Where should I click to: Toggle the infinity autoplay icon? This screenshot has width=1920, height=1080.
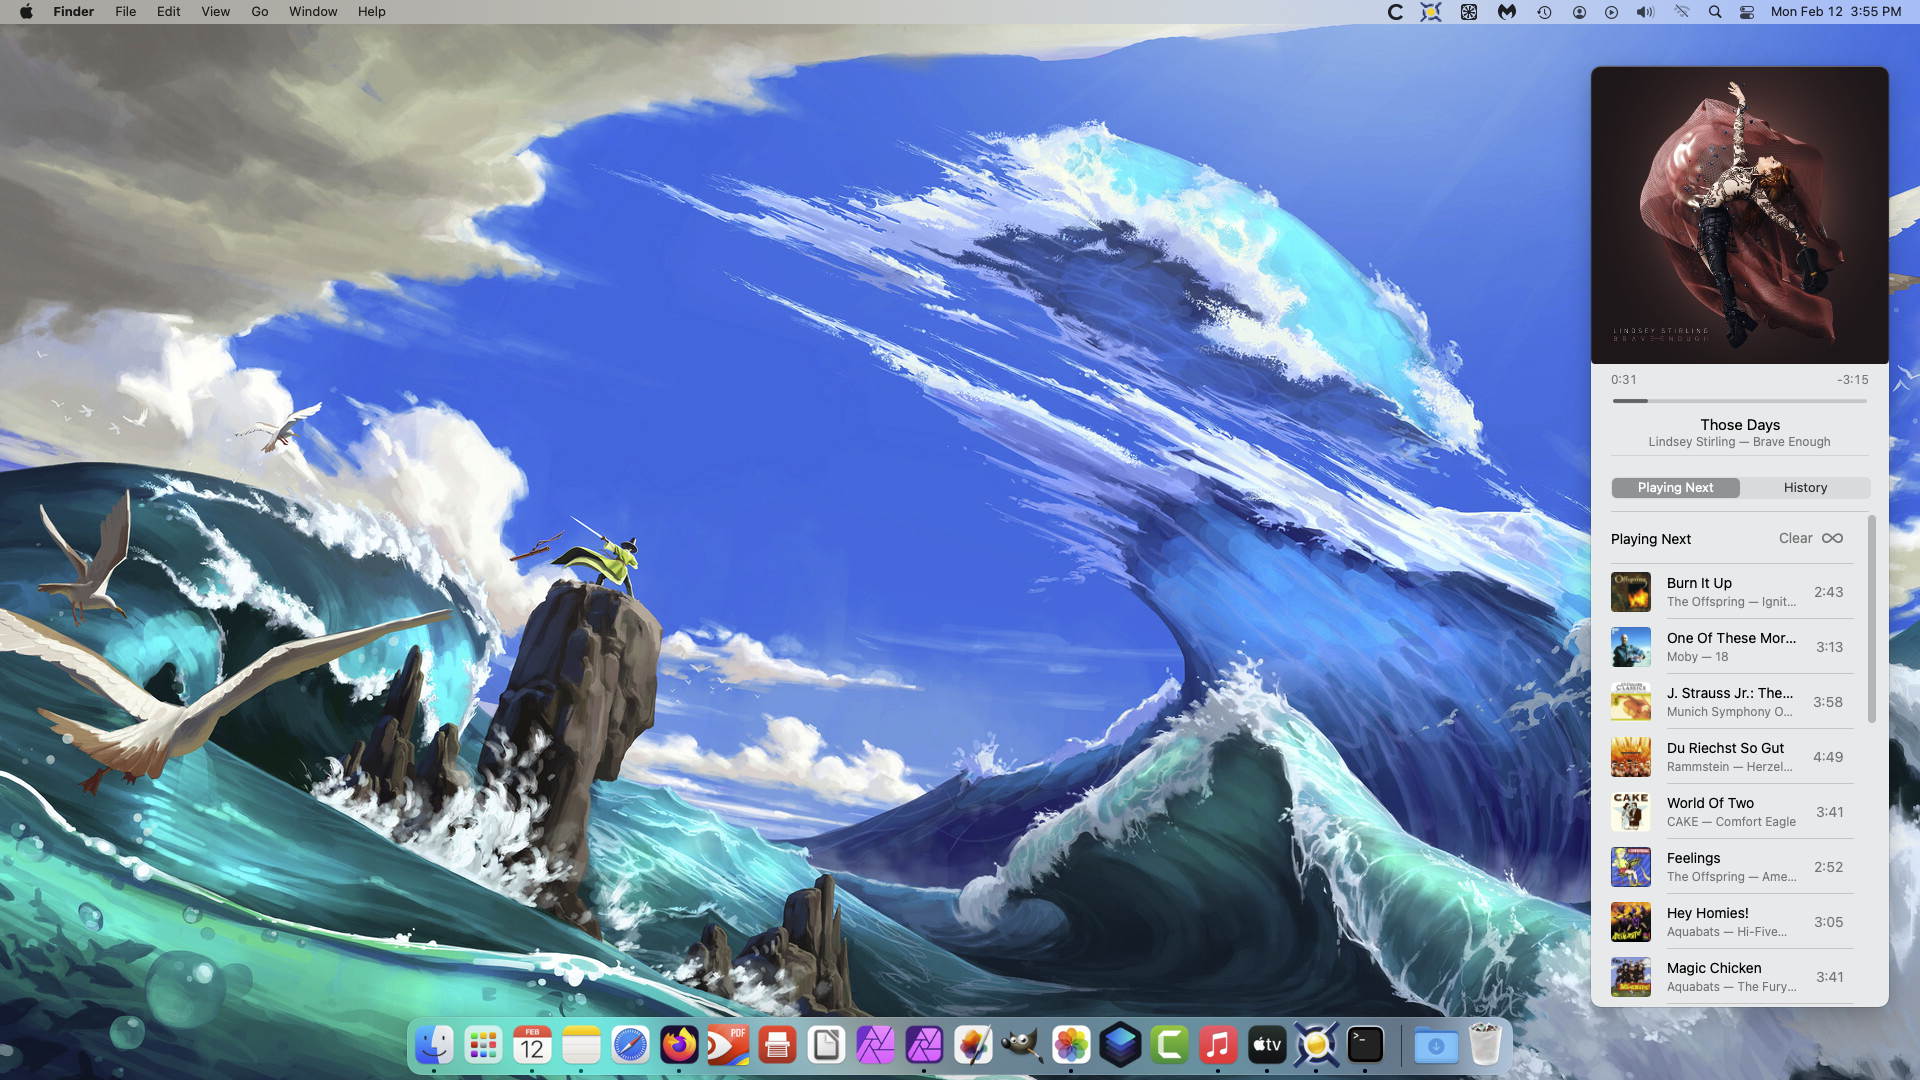pyautogui.click(x=1832, y=538)
